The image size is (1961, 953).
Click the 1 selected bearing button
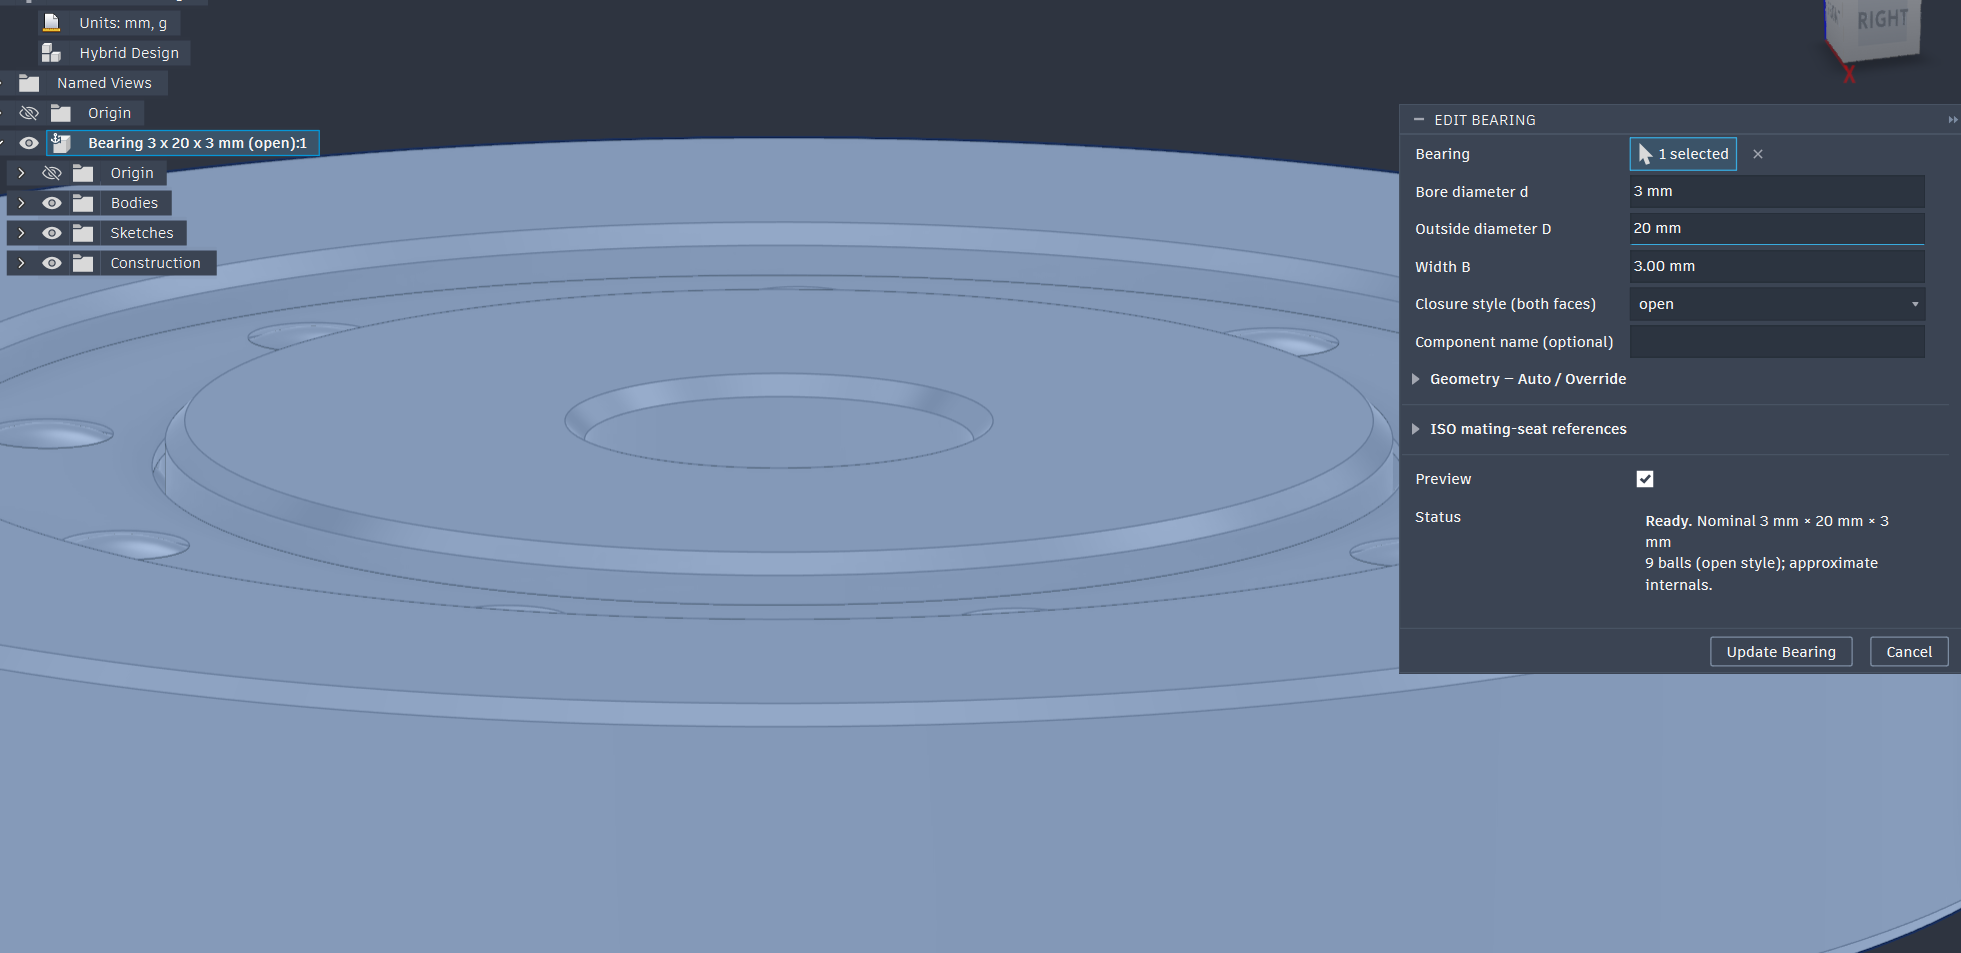1683,154
